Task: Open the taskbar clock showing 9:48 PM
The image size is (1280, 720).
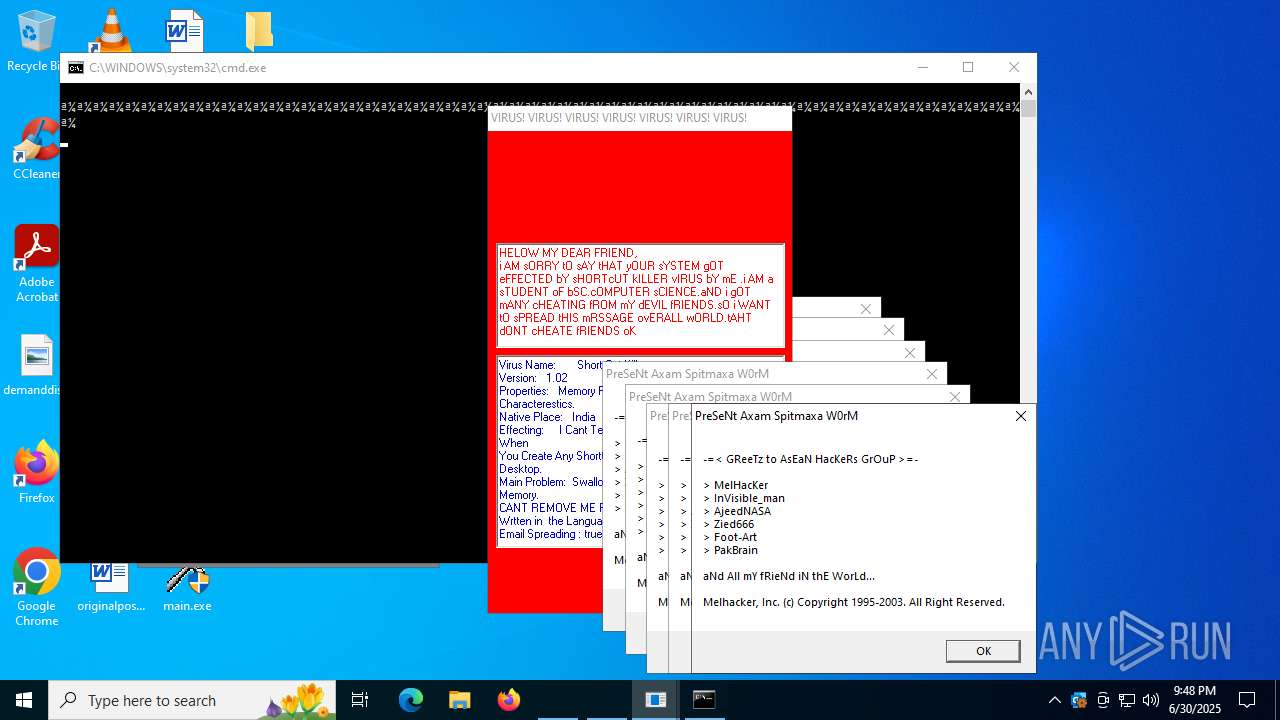Action: tap(1194, 700)
